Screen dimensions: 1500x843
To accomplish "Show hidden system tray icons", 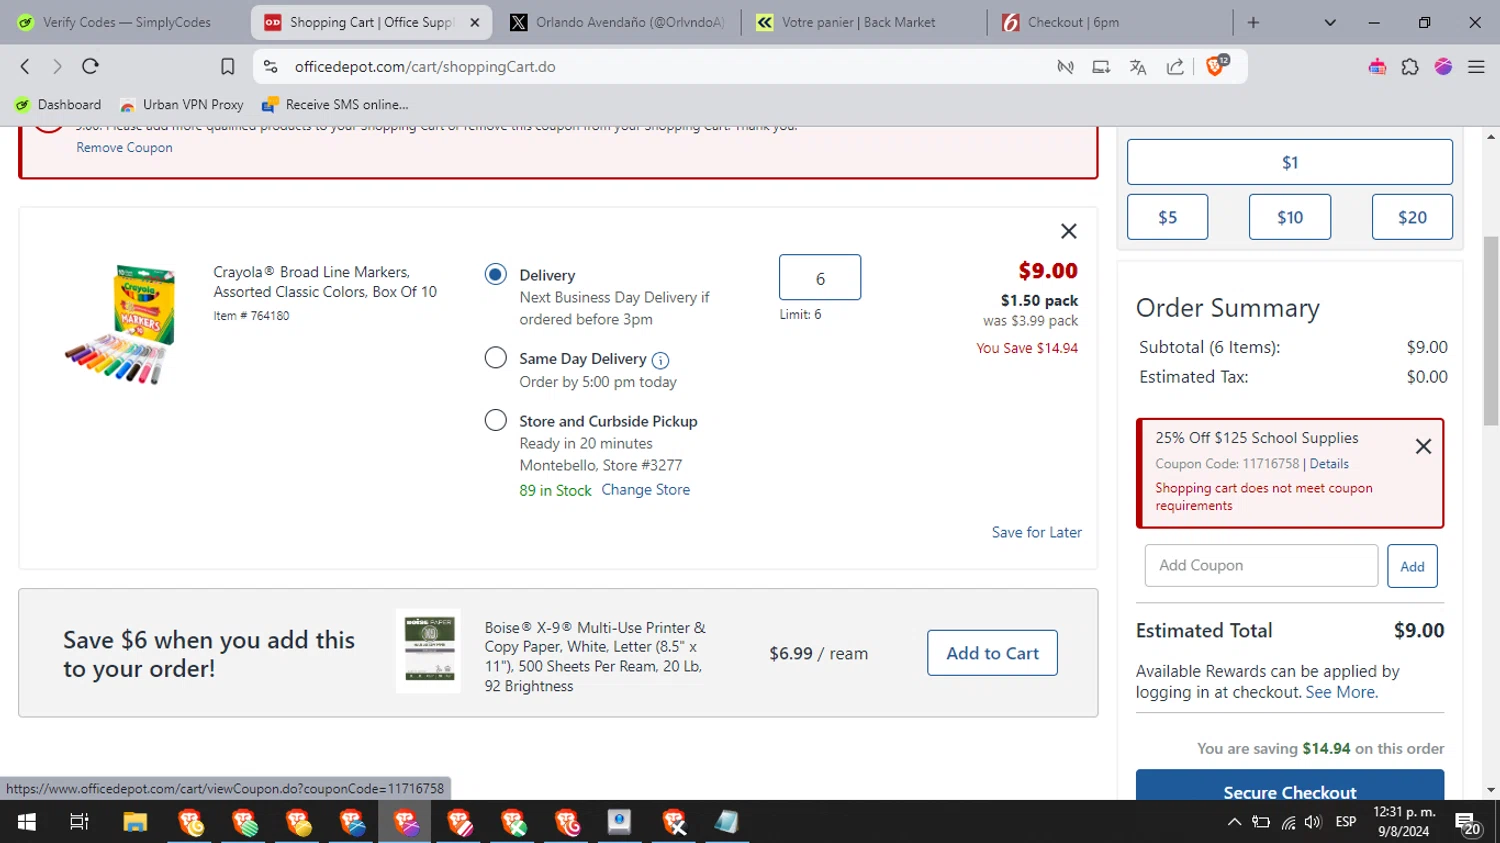I will click(1234, 822).
